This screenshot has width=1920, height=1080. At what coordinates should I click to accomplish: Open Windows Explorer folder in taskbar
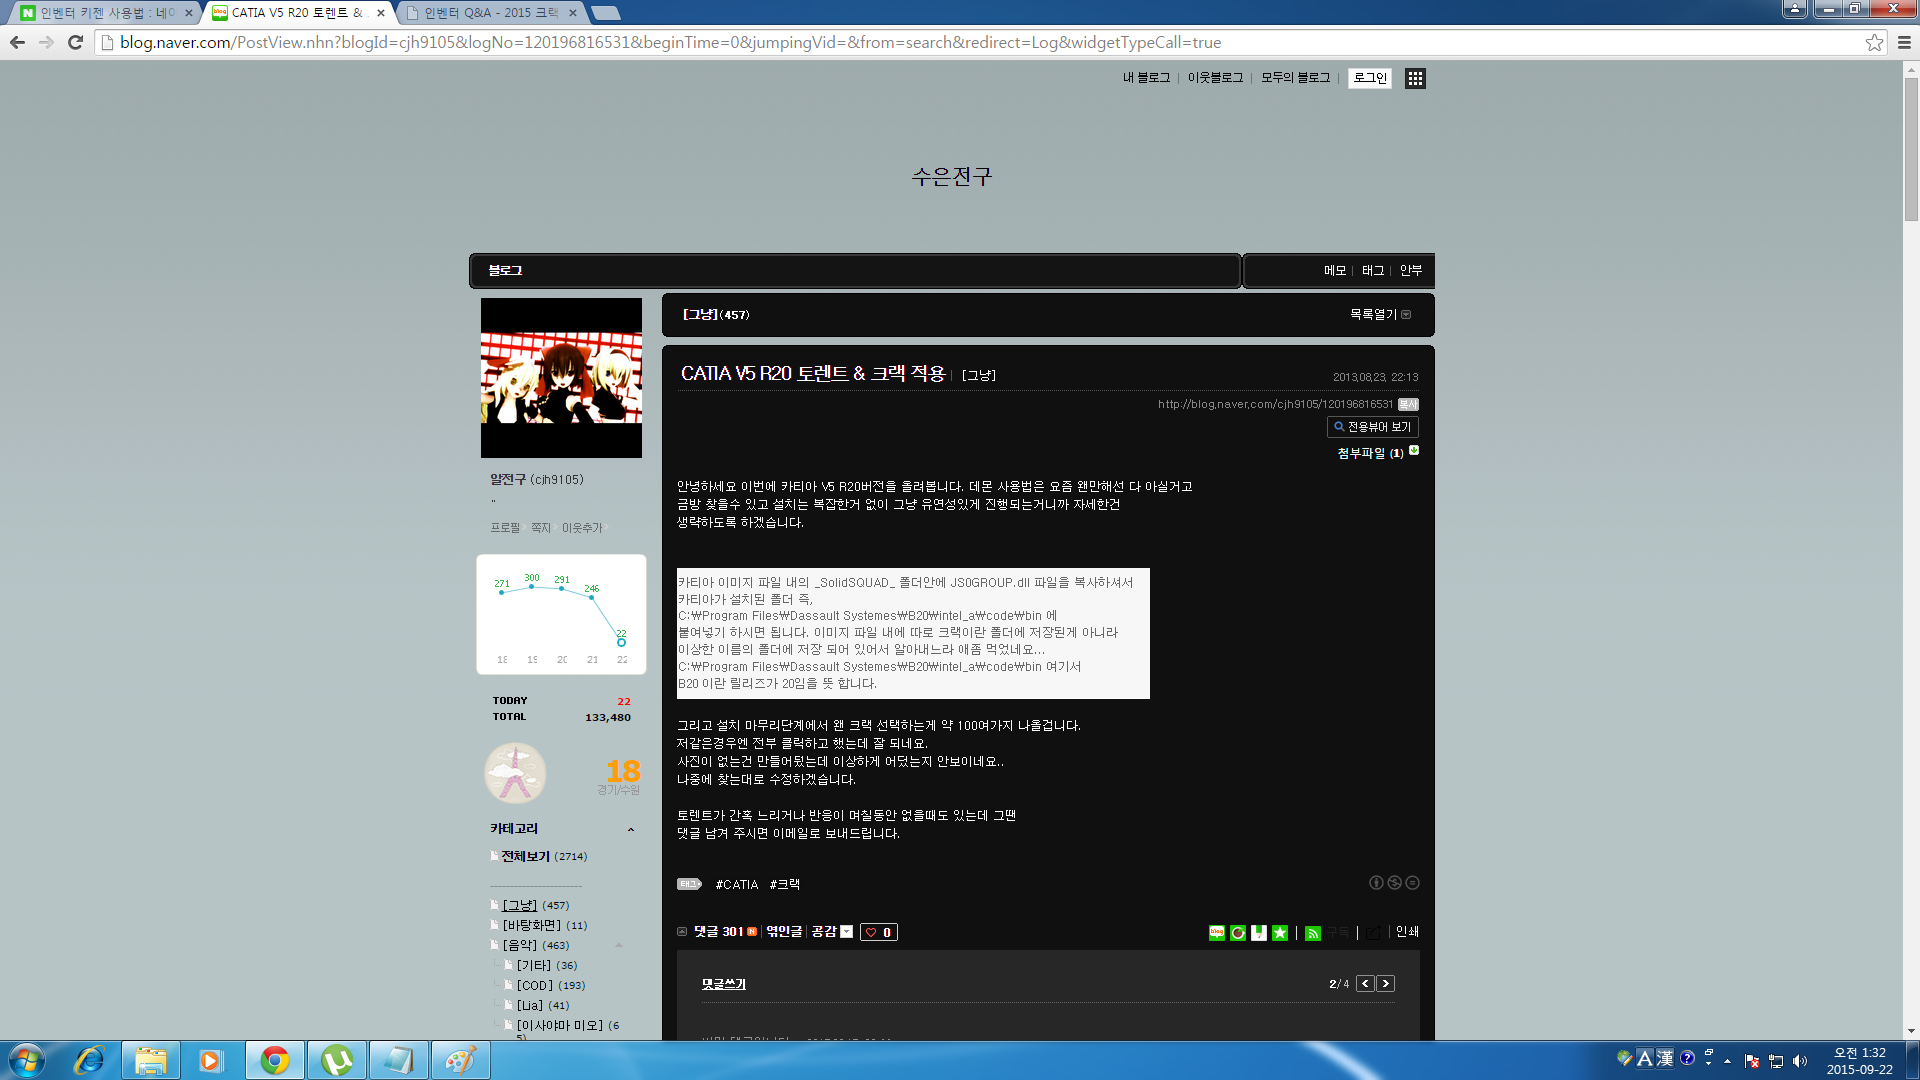(151, 1060)
